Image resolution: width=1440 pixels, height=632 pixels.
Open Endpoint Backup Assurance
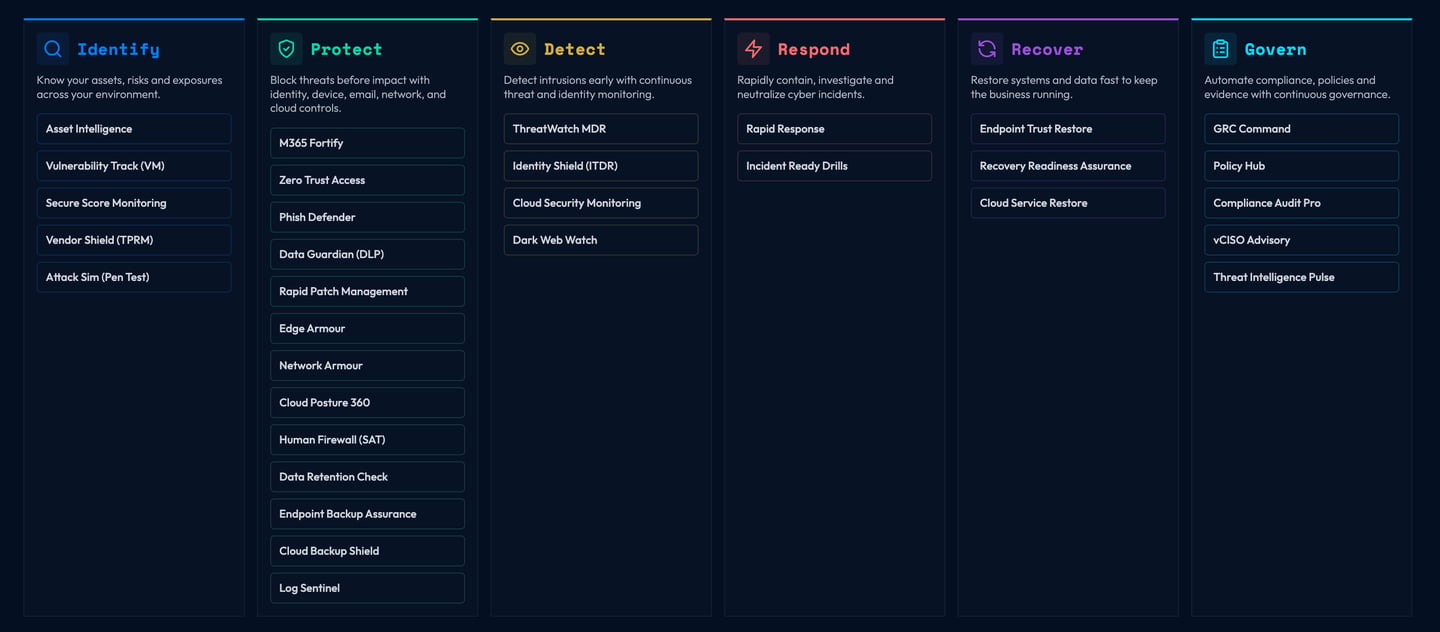coord(367,514)
